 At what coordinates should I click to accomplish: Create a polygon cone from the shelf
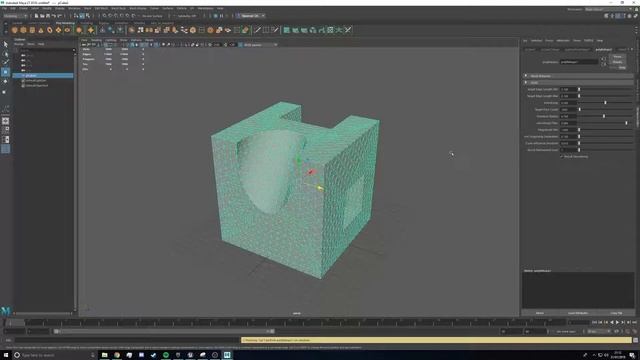coord(41,30)
